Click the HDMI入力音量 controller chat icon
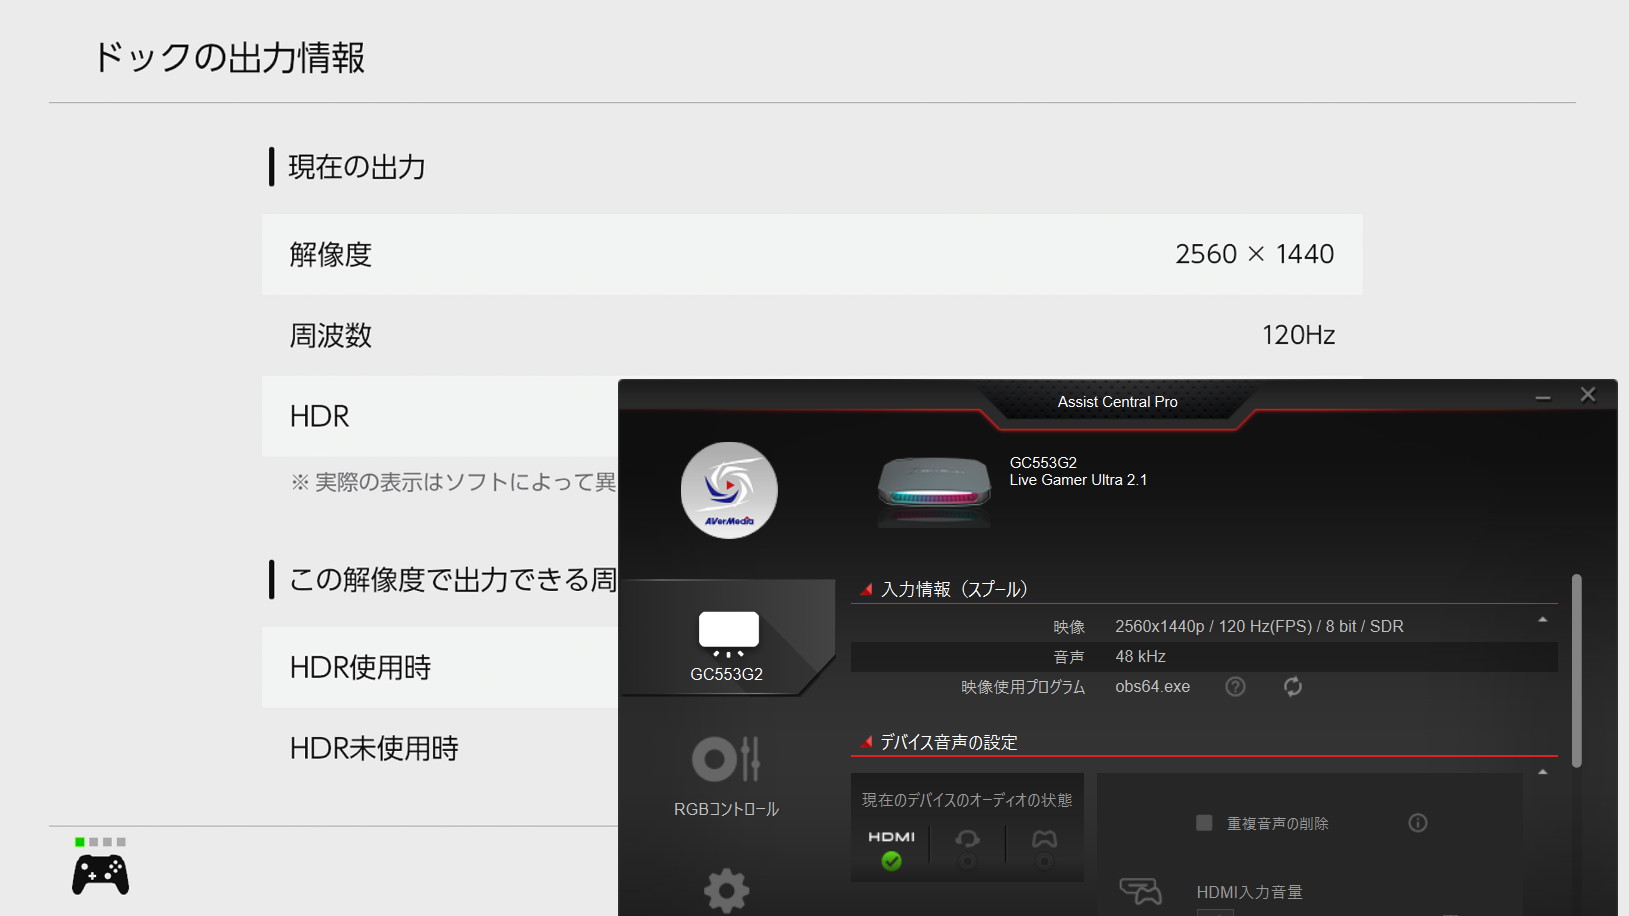The image size is (1629, 916). (x=1140, y=890)
